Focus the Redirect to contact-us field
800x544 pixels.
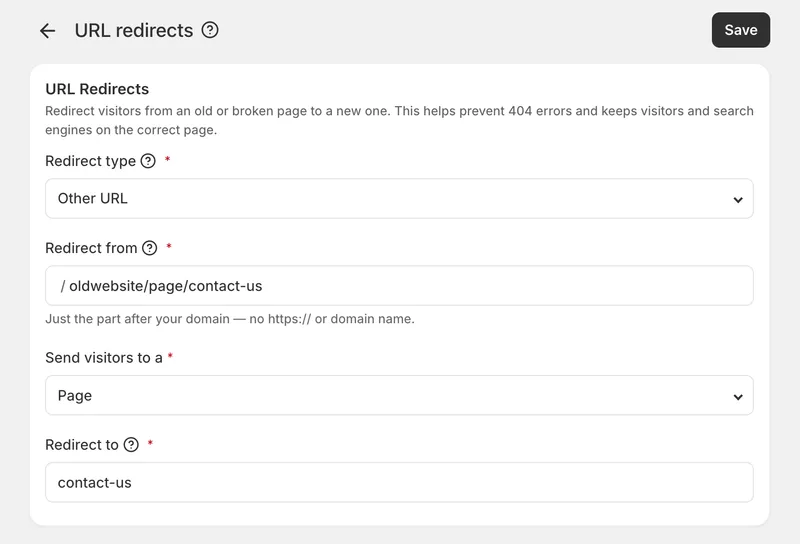pos(399,482)
